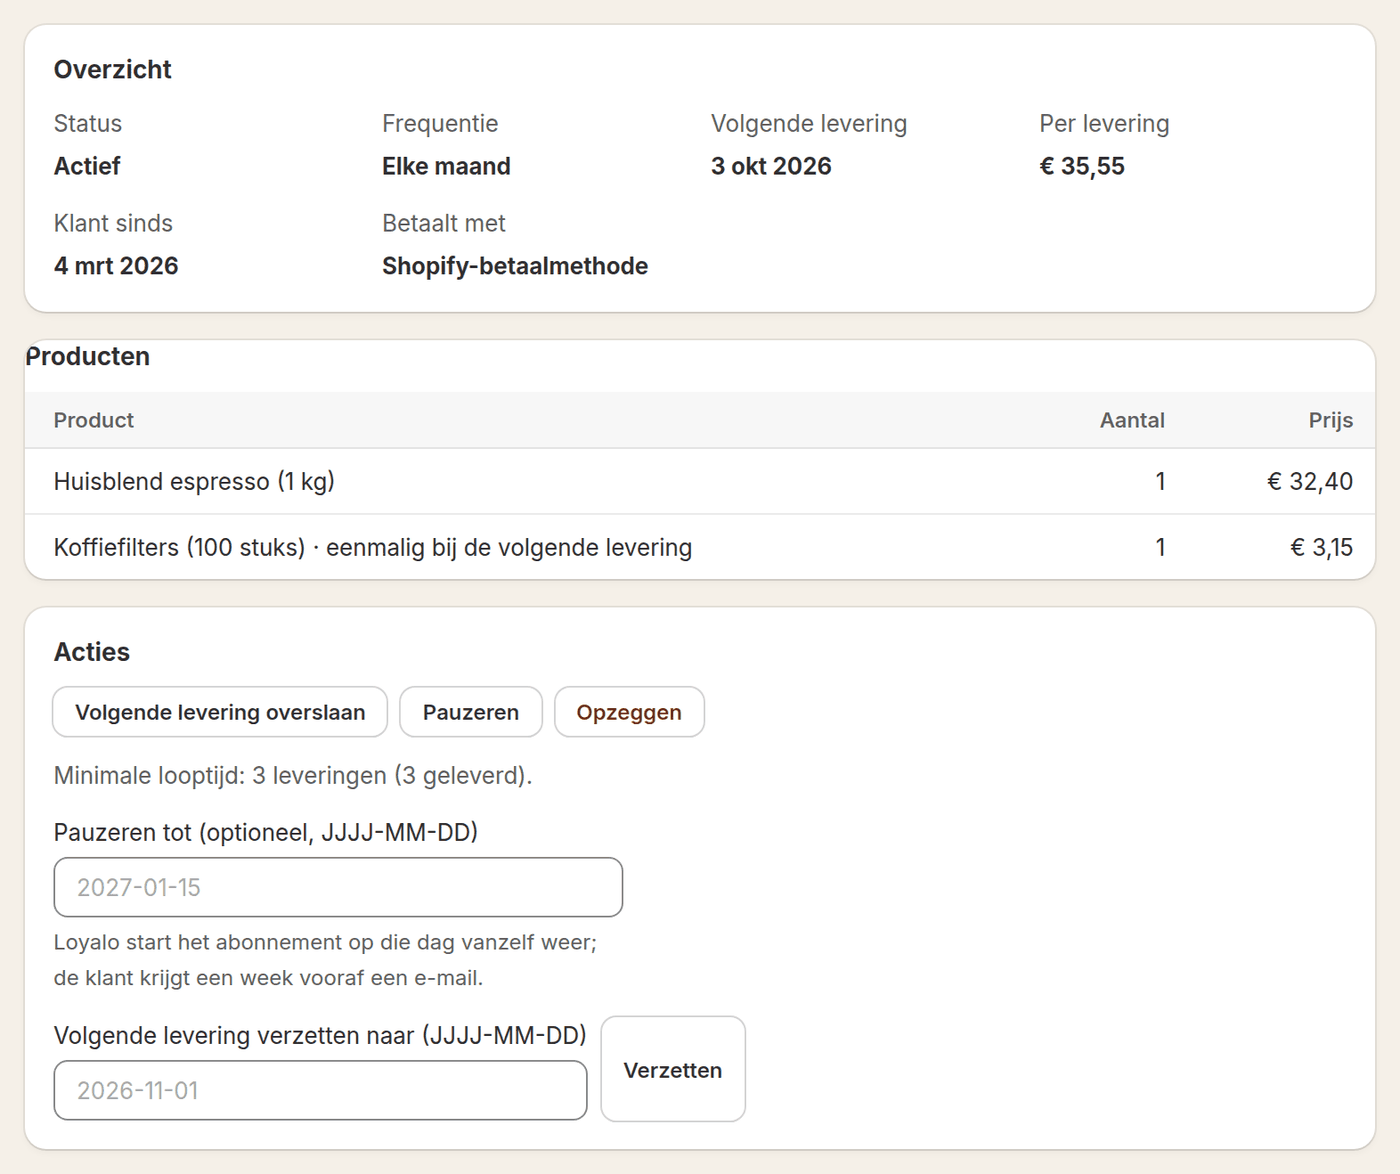Click the Acties section heading
This screenshot has width=1400, height=1174.
(92, 652)
